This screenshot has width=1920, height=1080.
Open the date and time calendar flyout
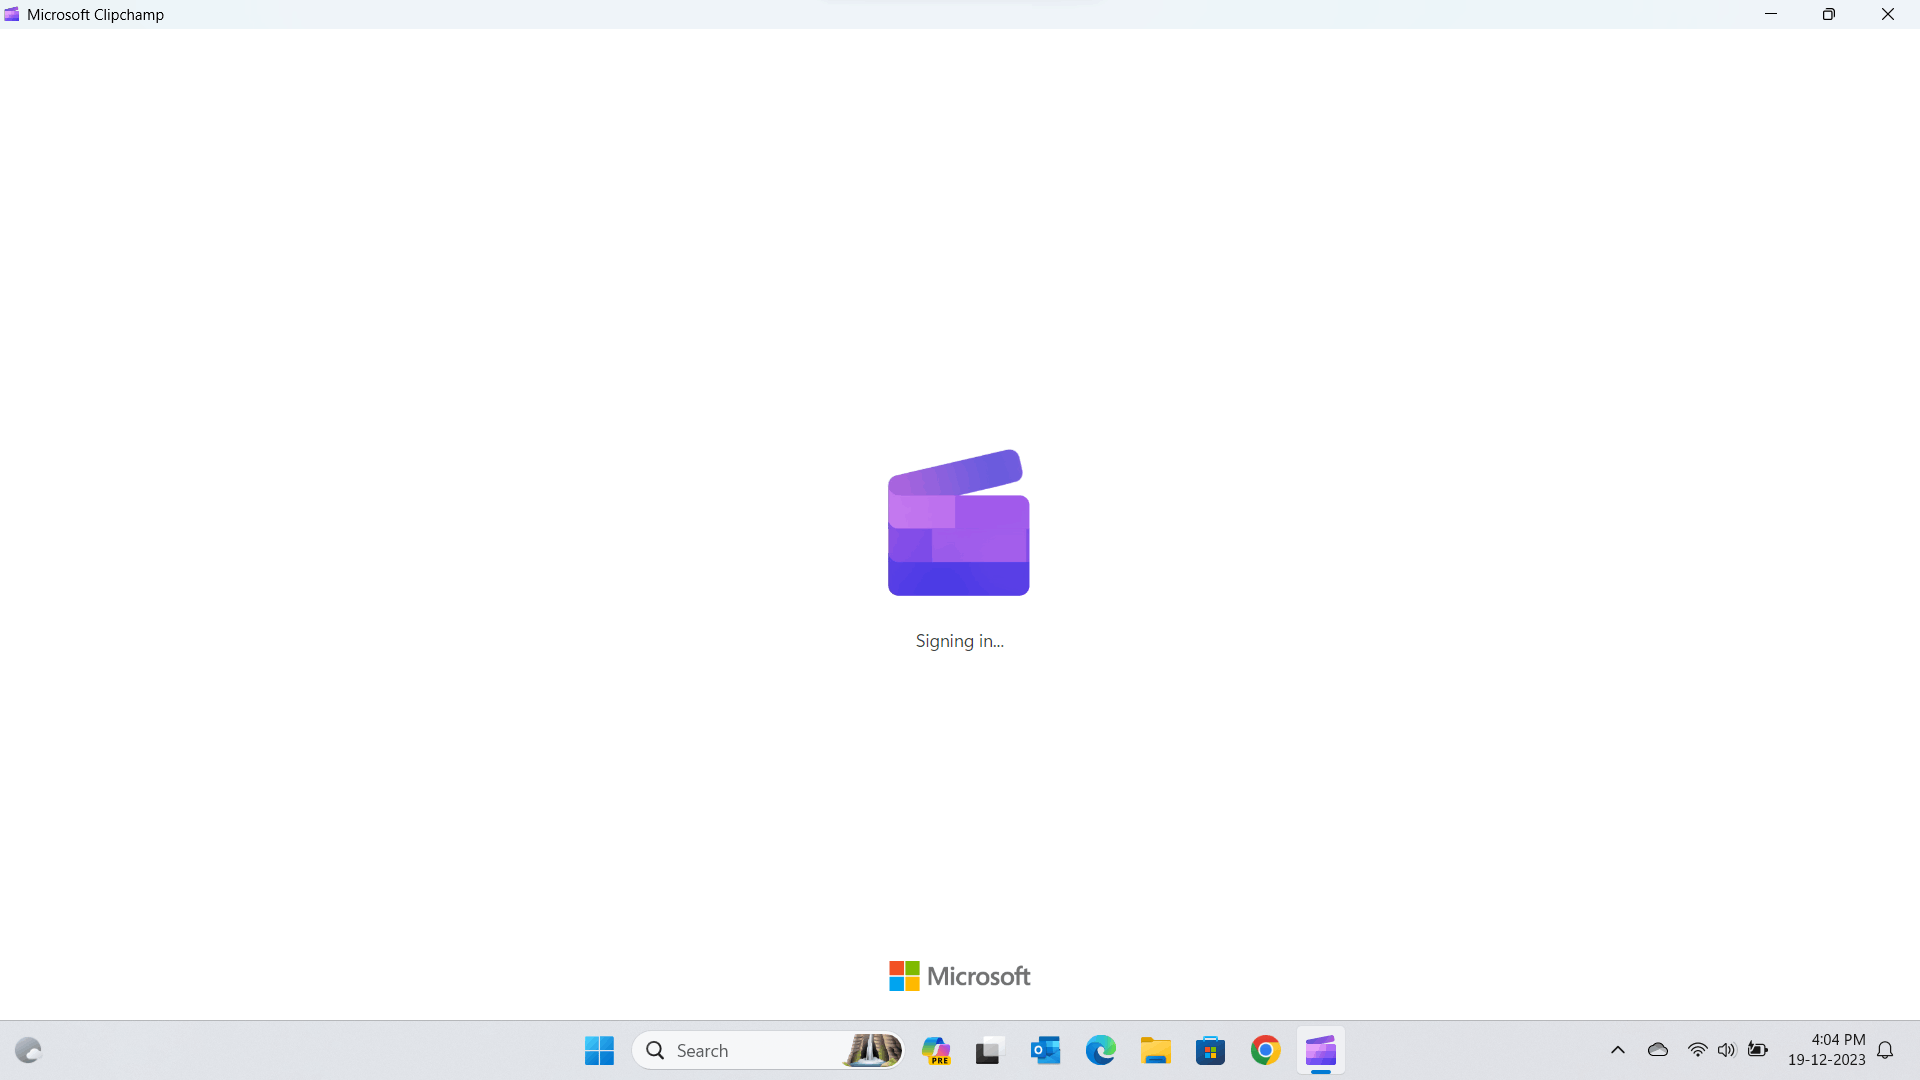tap(1826, 1050)
